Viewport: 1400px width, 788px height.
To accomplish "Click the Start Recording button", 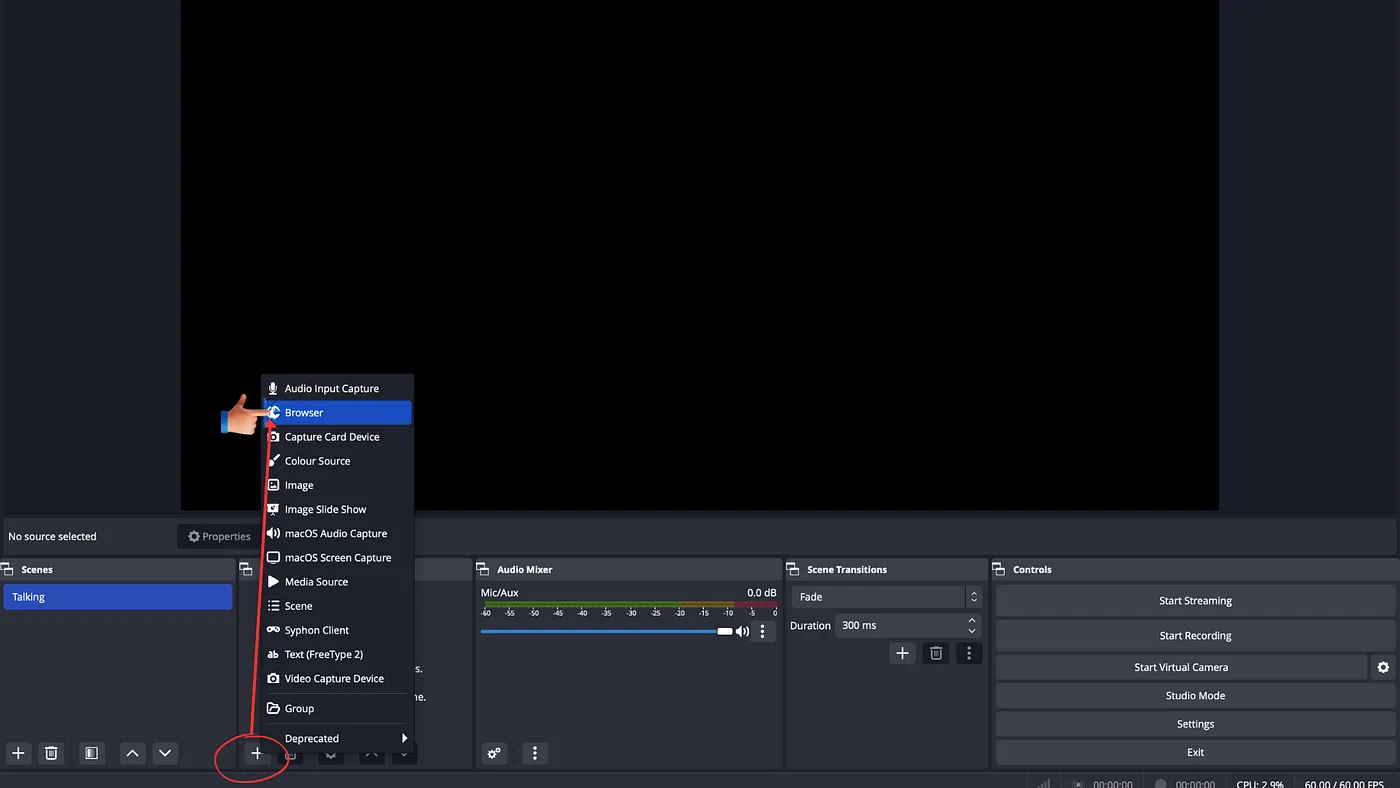I will pos(1195,636).
